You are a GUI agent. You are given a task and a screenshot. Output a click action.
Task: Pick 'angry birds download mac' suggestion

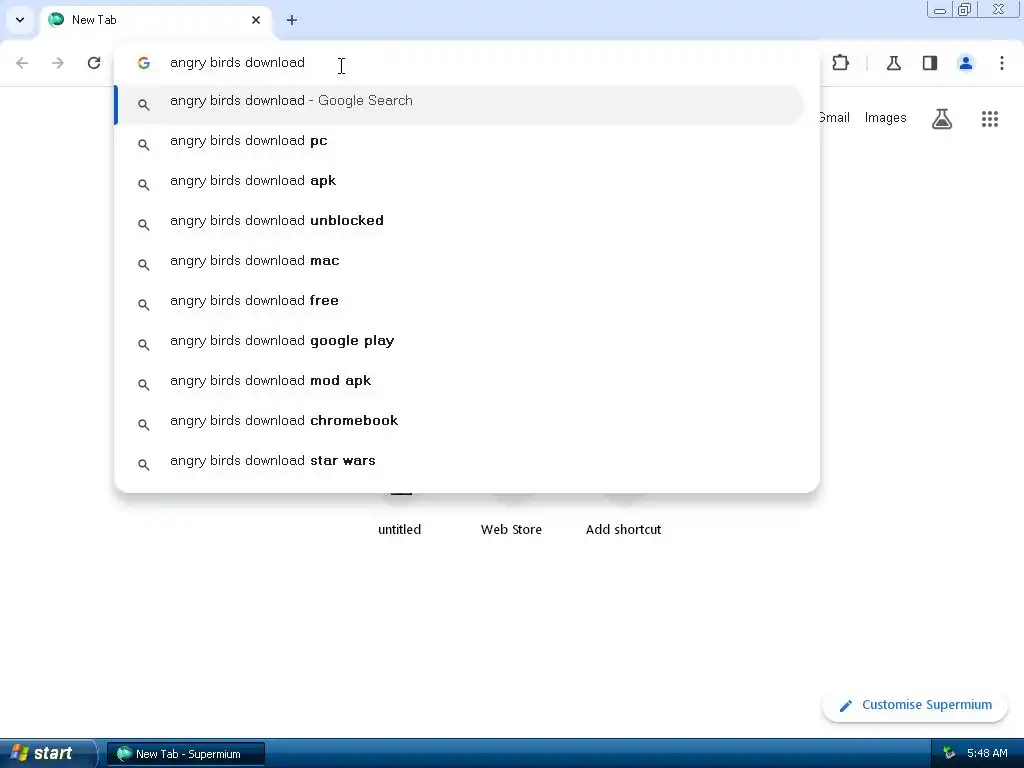pyautogui.click(x=459, y=264)
